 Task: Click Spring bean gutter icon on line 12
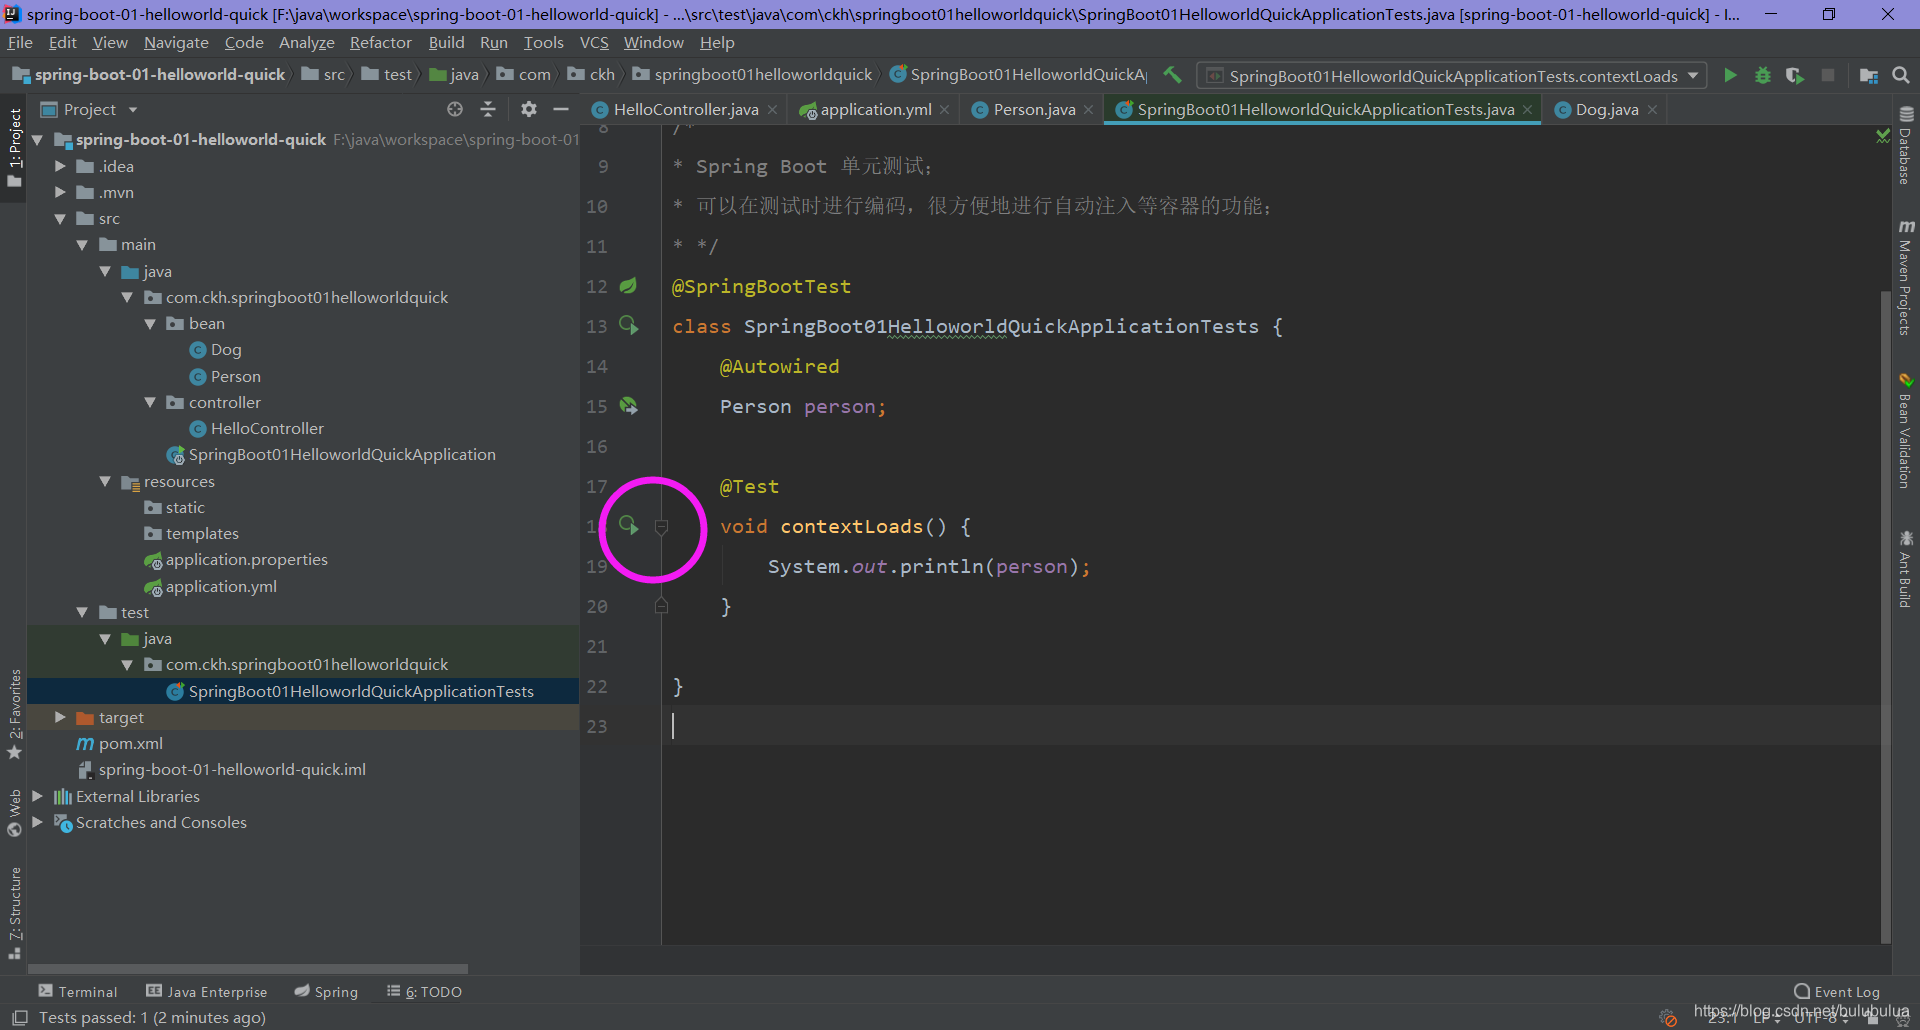[628, 286]
